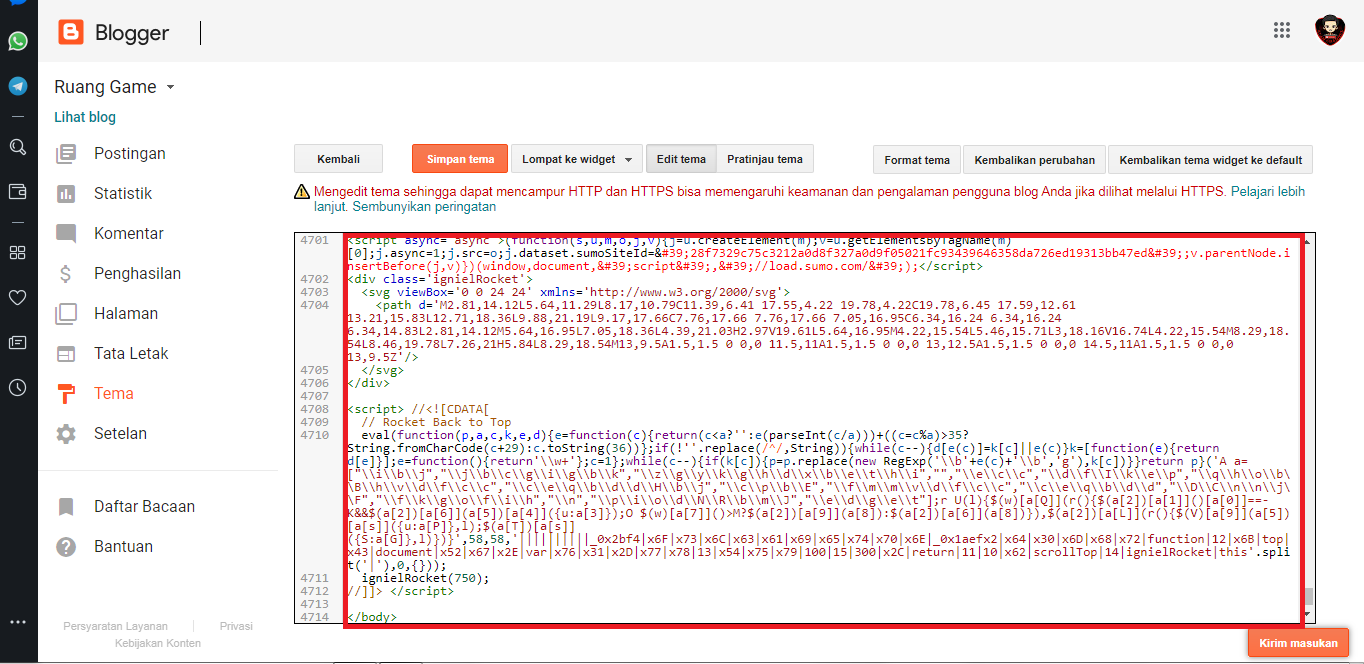Click the '// Rocket Back to Top' comment
This screenshot has width=1364, height=664.
(436, 422)
